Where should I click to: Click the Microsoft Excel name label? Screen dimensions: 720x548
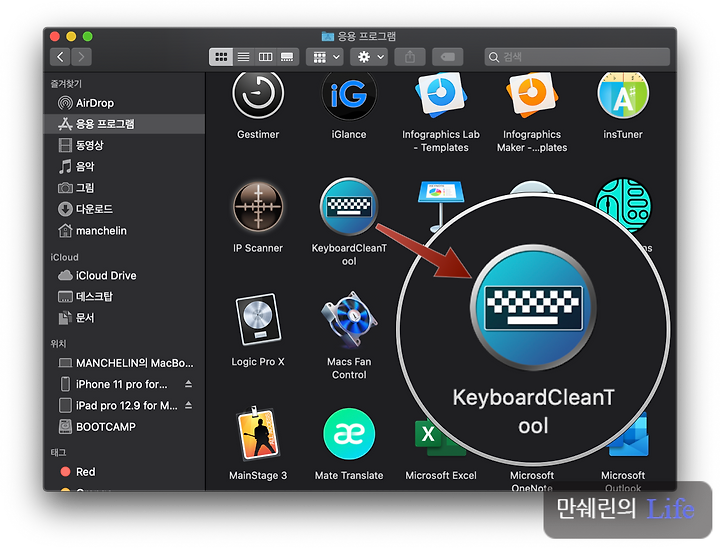click(x=441, y=475)
